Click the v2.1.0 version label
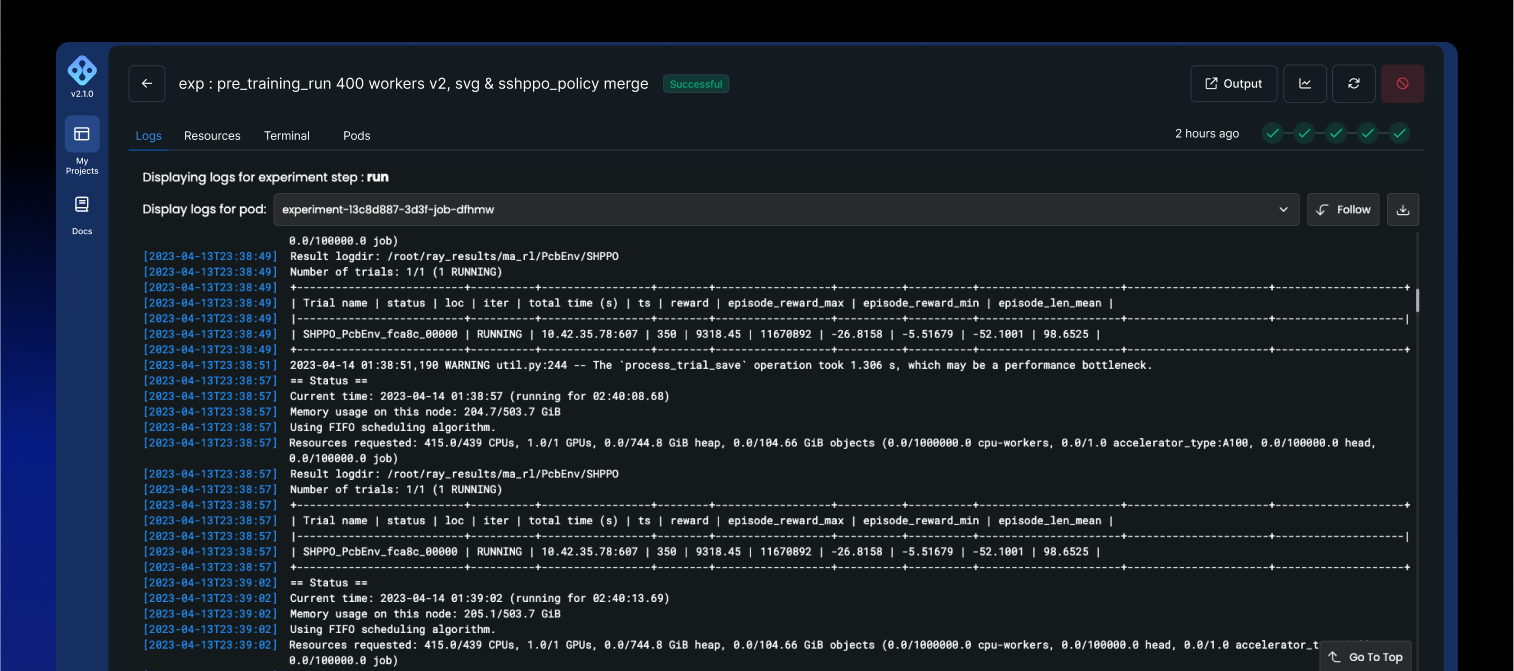 click(x=82, y=94)
